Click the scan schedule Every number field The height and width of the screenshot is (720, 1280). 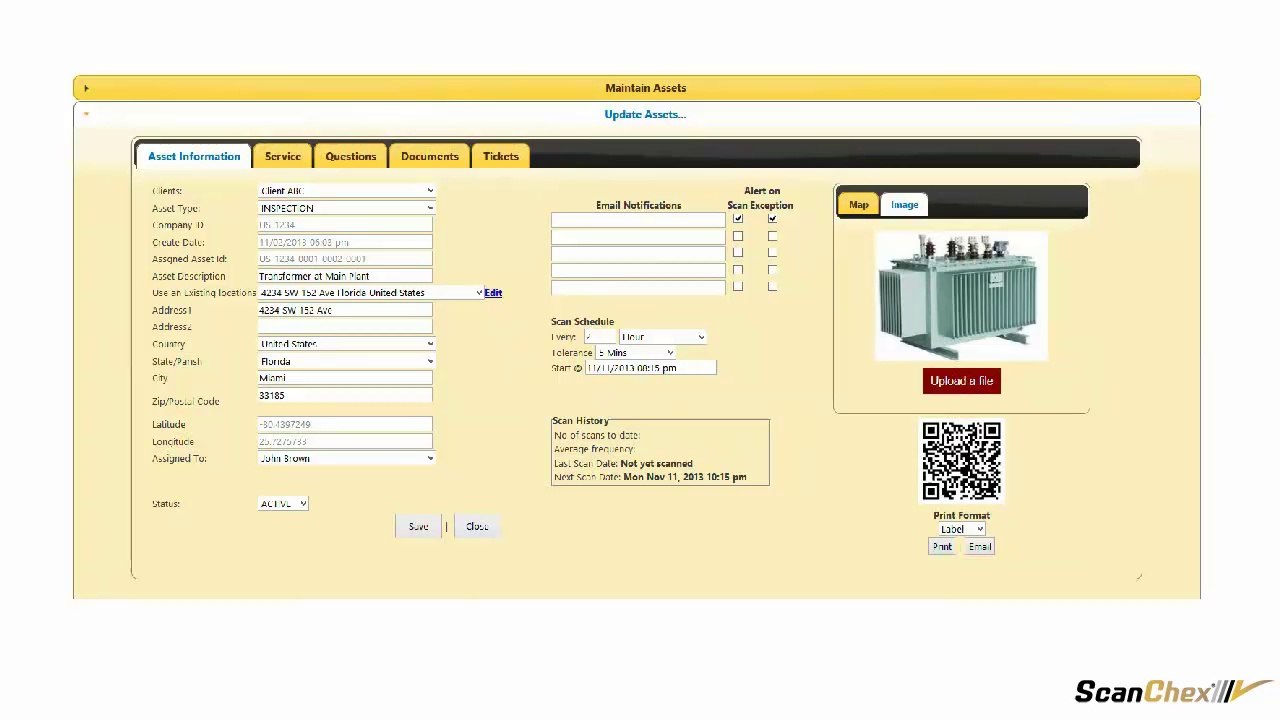coord(600,337)
